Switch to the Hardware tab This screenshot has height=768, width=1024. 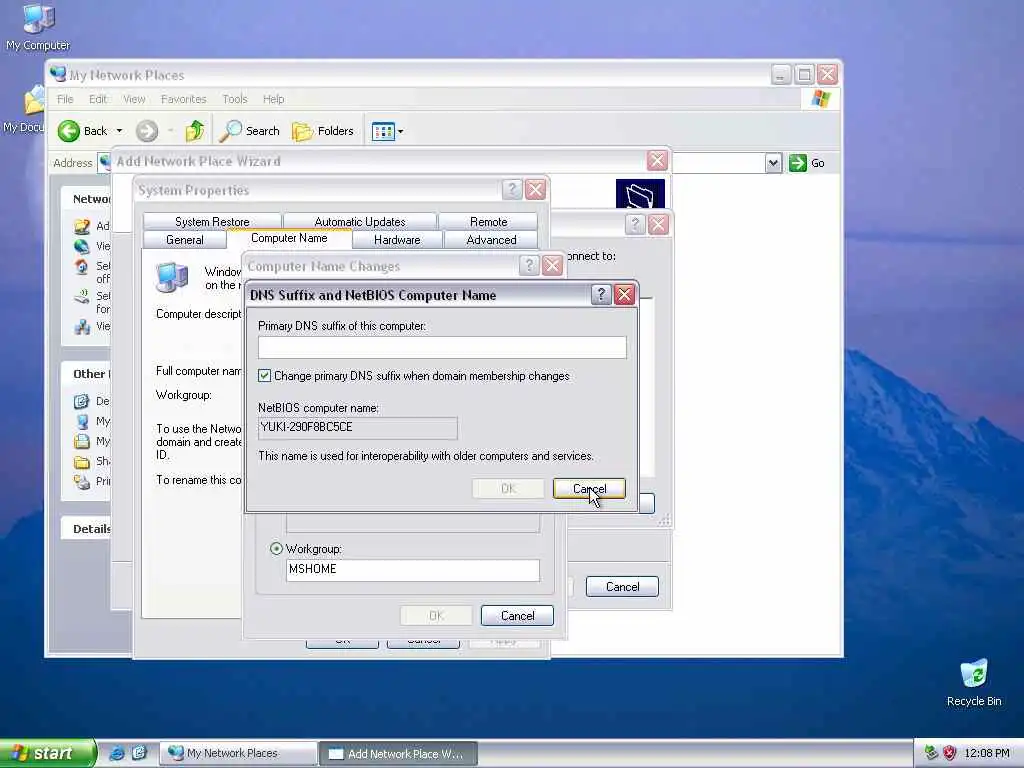pyautogui.click(x=397, y=240)
